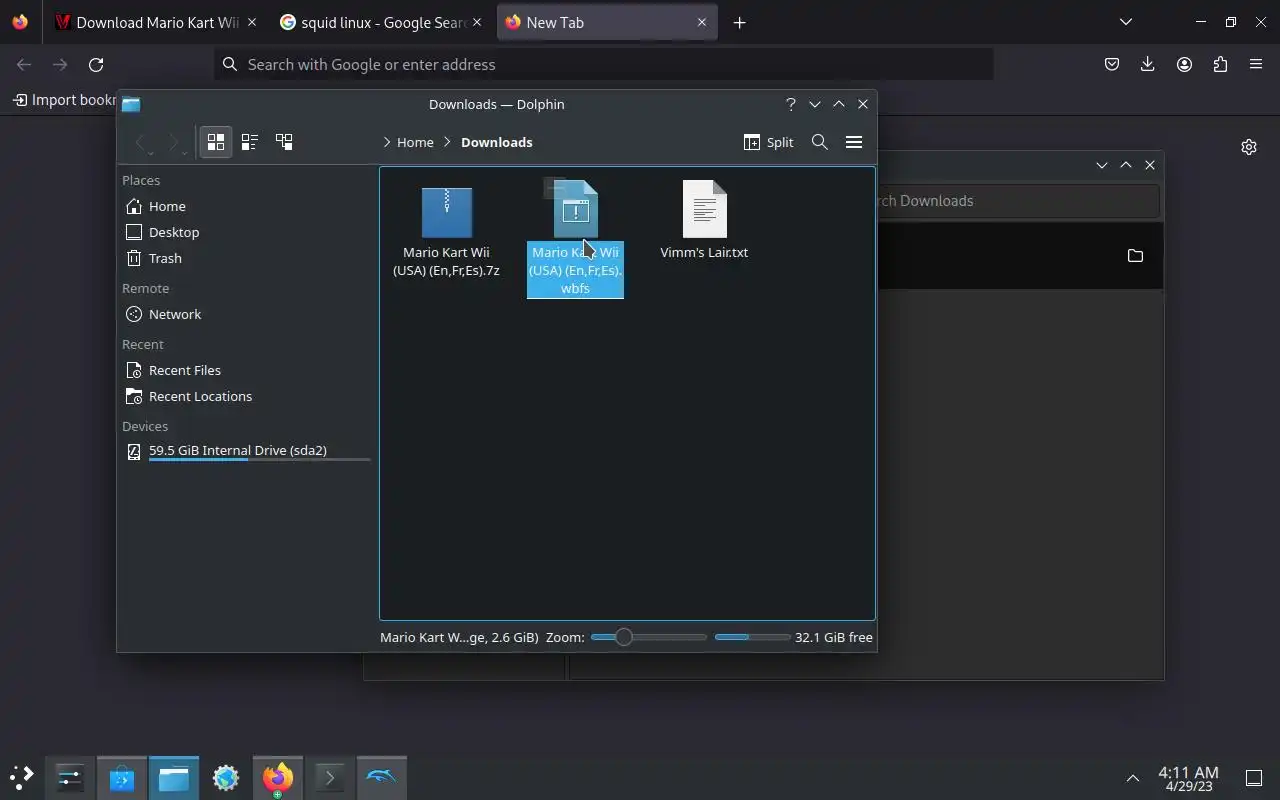
Task: Open a new Firefox tab with plus
Action: [x=739, y=22]
